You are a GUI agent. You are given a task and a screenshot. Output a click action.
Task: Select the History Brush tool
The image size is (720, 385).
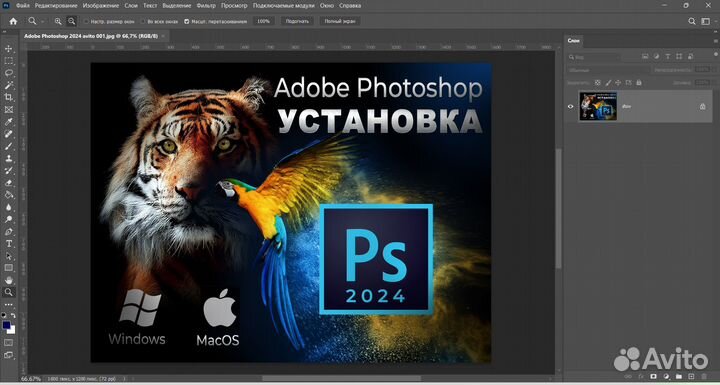pos(9,170)
